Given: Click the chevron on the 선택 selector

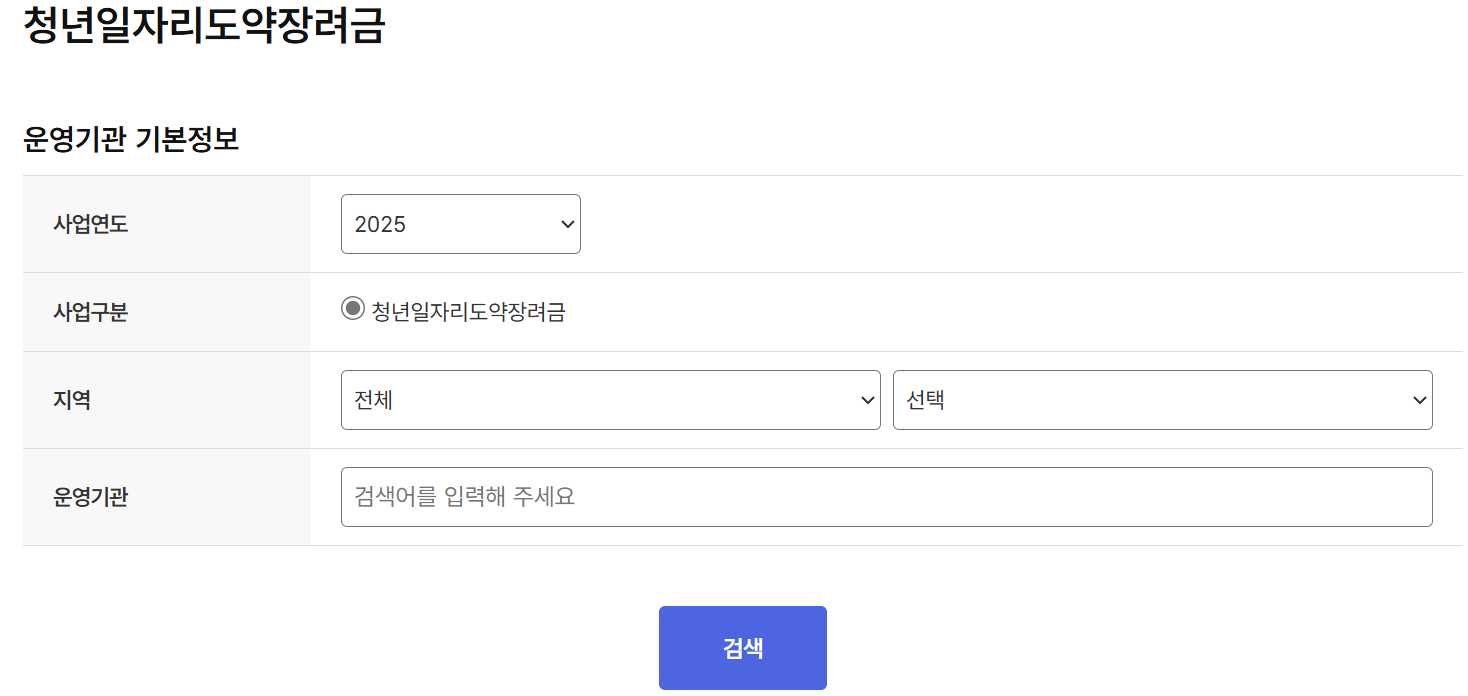Looking at the screenshot, I should click(1419, 400).
